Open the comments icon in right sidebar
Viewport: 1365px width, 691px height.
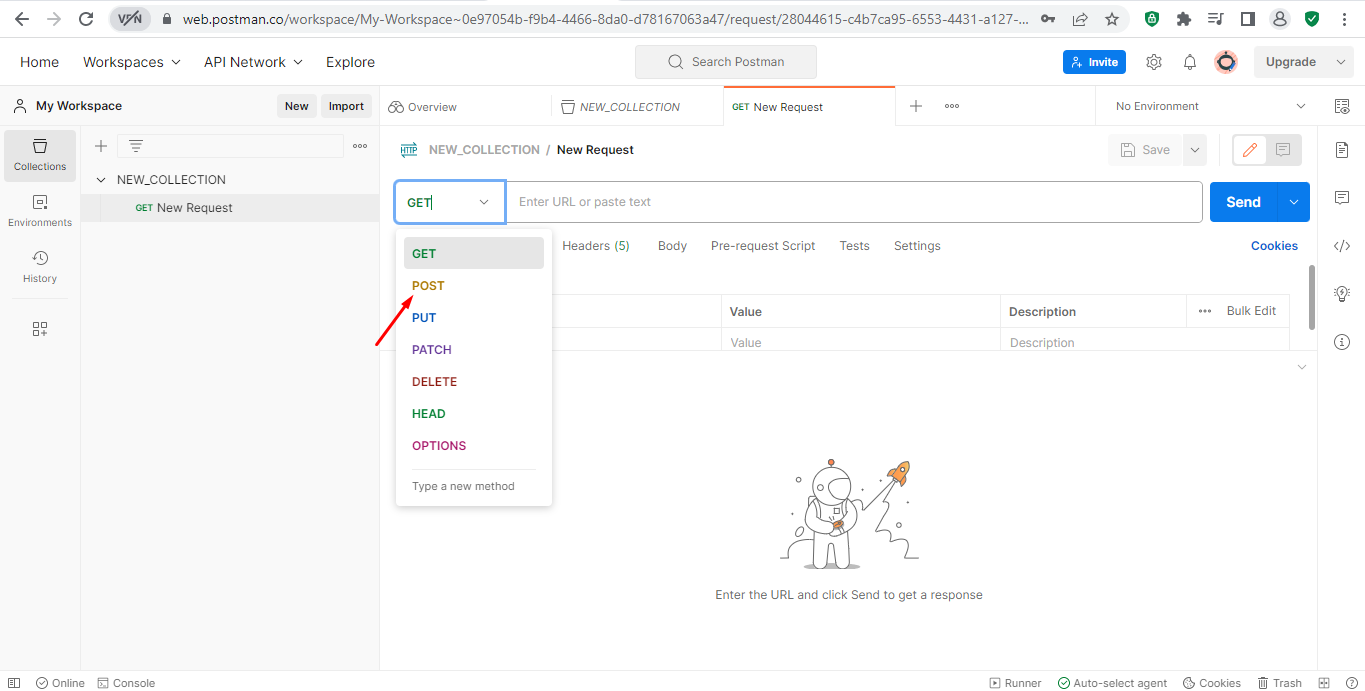click(x=1342, y=198)
